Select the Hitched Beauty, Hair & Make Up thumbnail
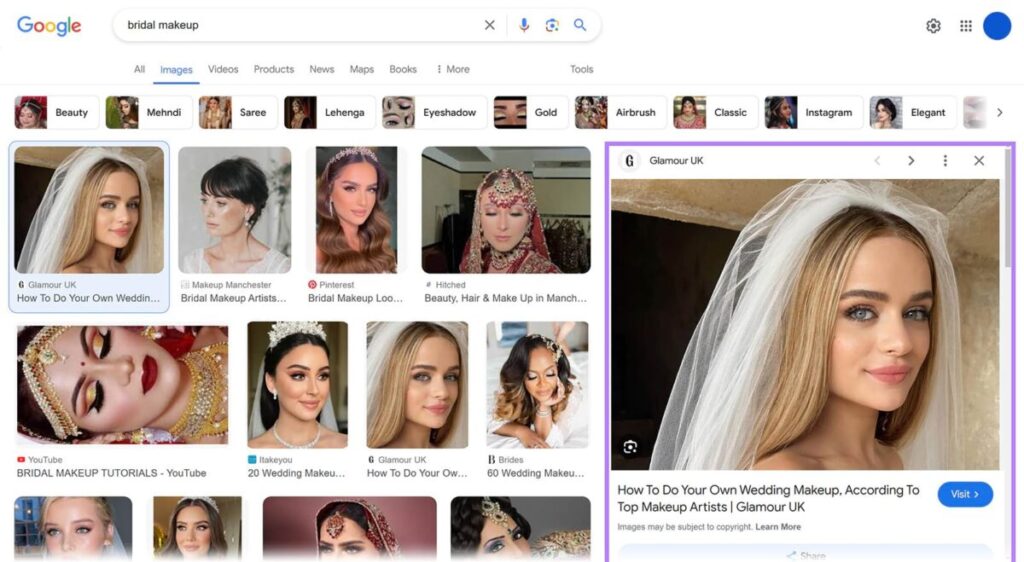This screenshot has height=562, width=1024. click(x=506, y=210)
